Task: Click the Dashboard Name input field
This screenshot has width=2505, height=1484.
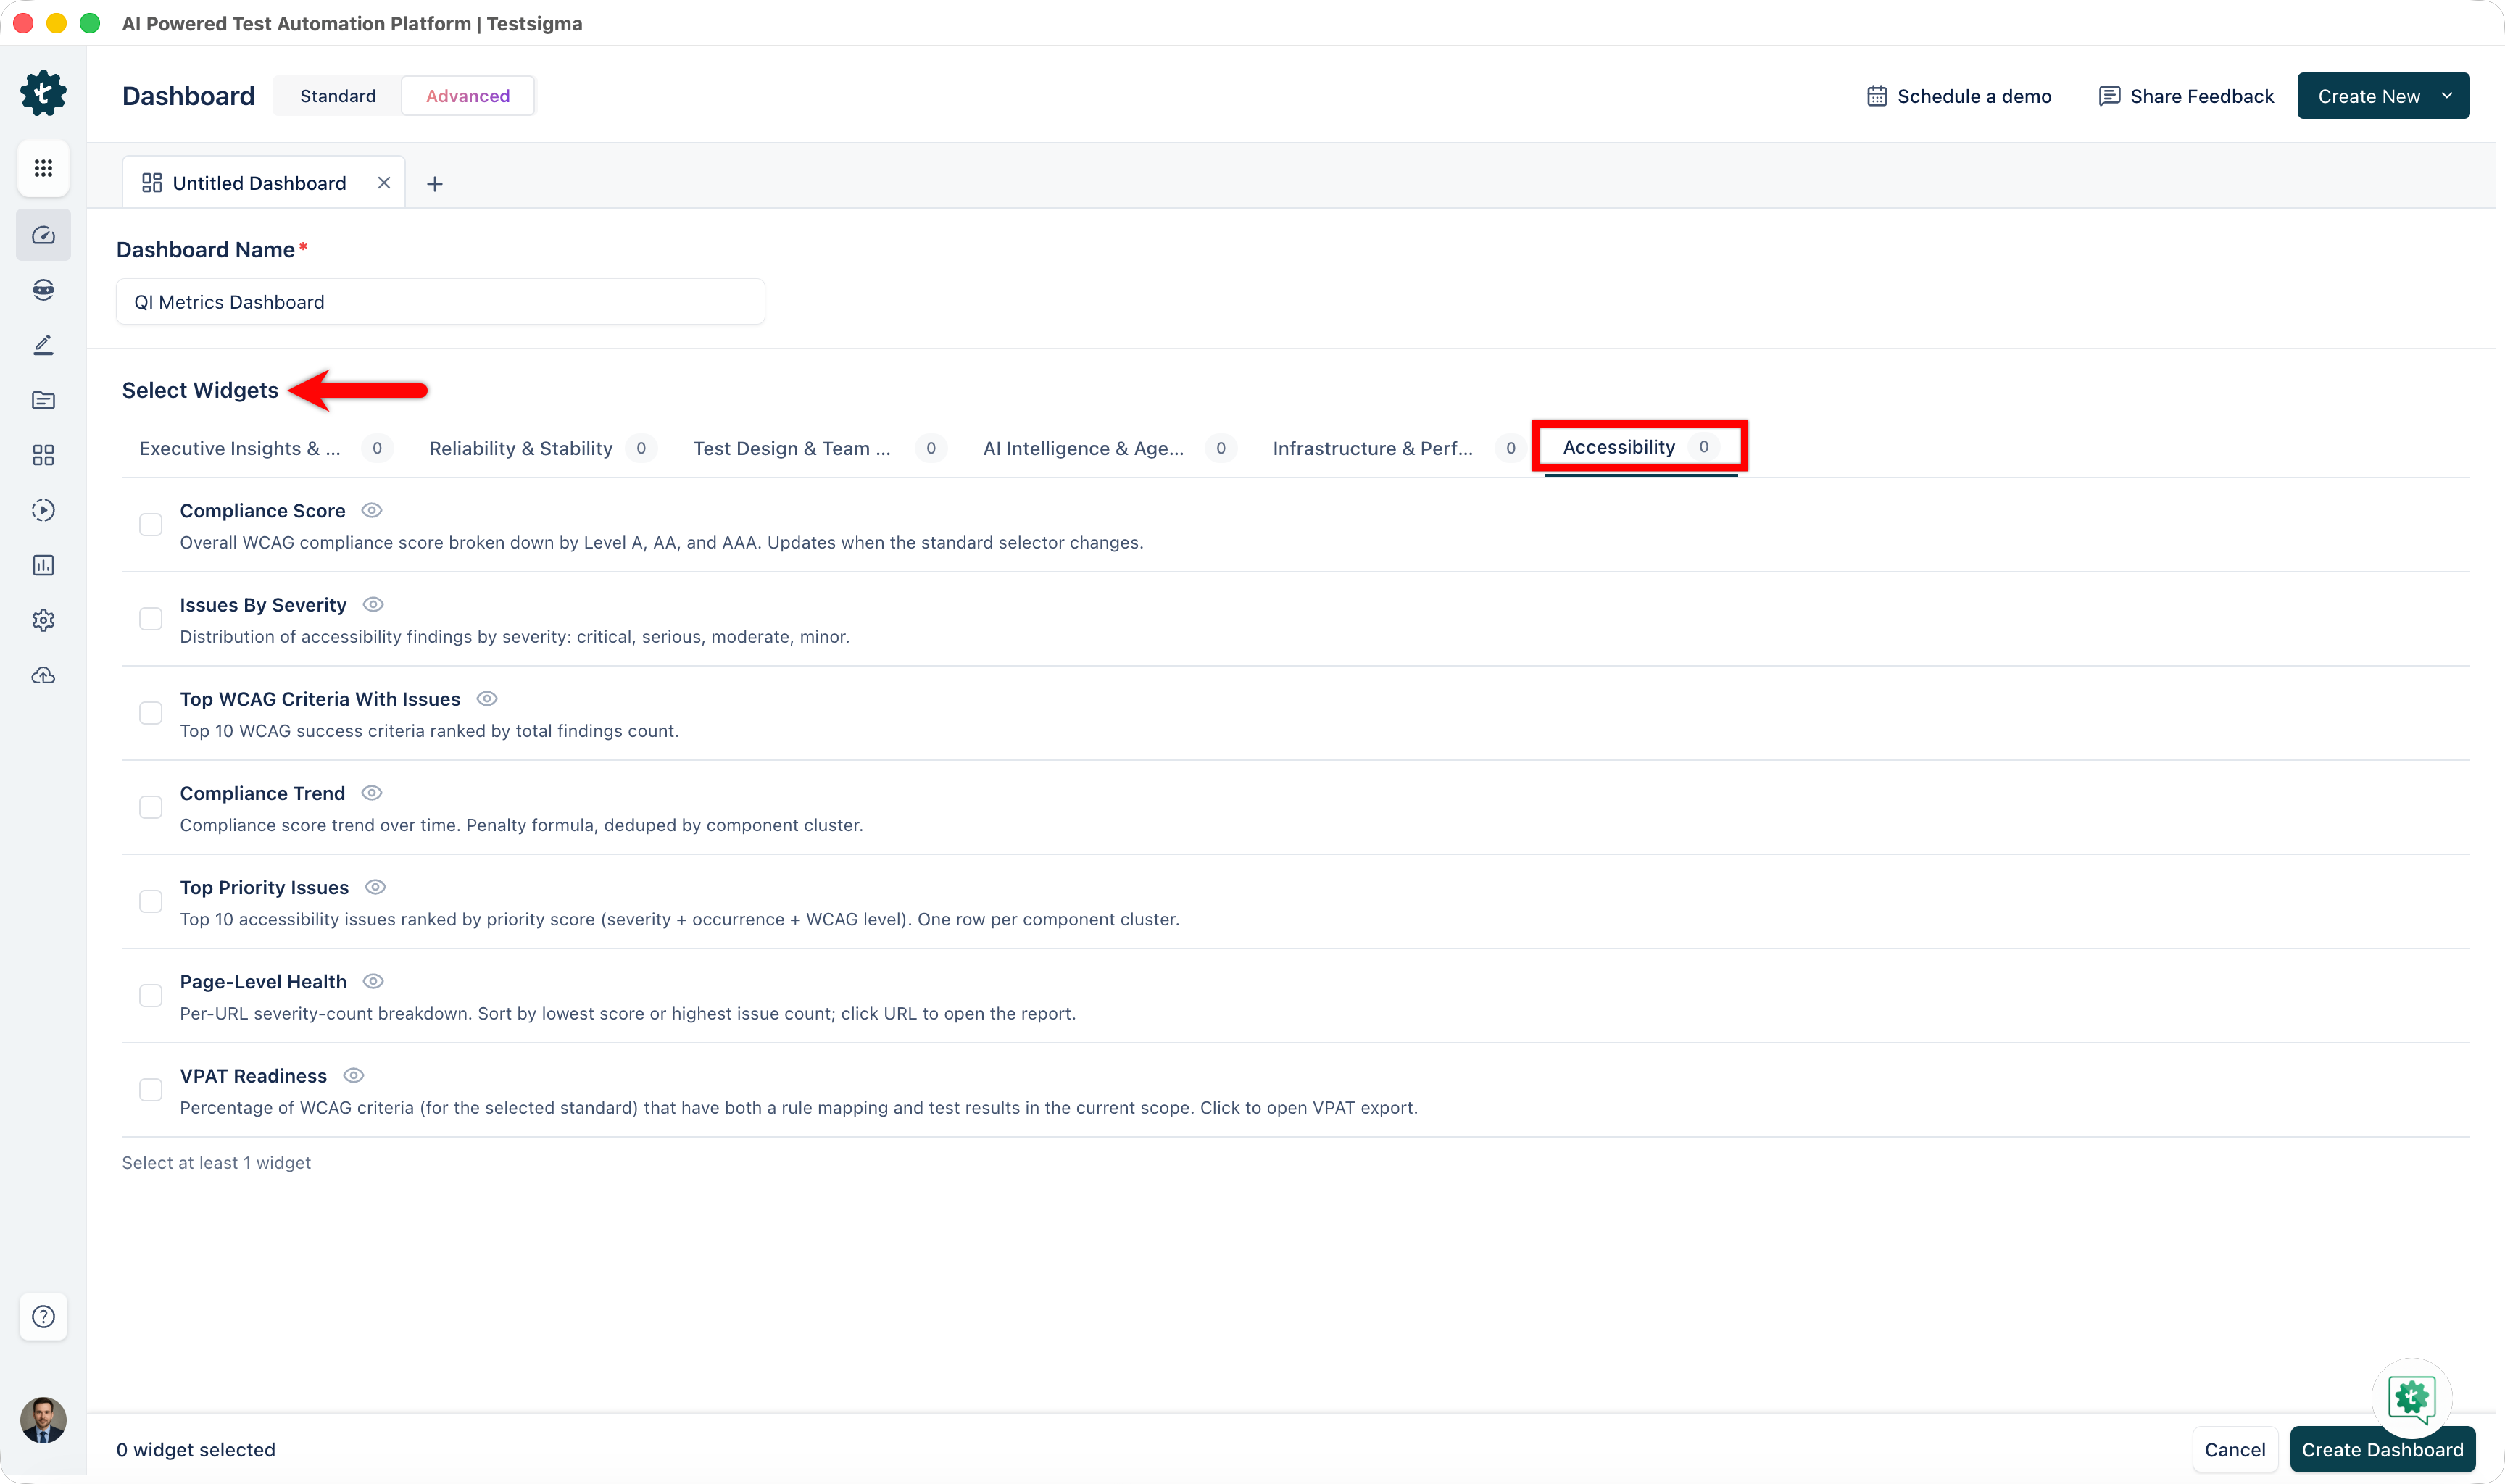Action: tap(440, 302)
